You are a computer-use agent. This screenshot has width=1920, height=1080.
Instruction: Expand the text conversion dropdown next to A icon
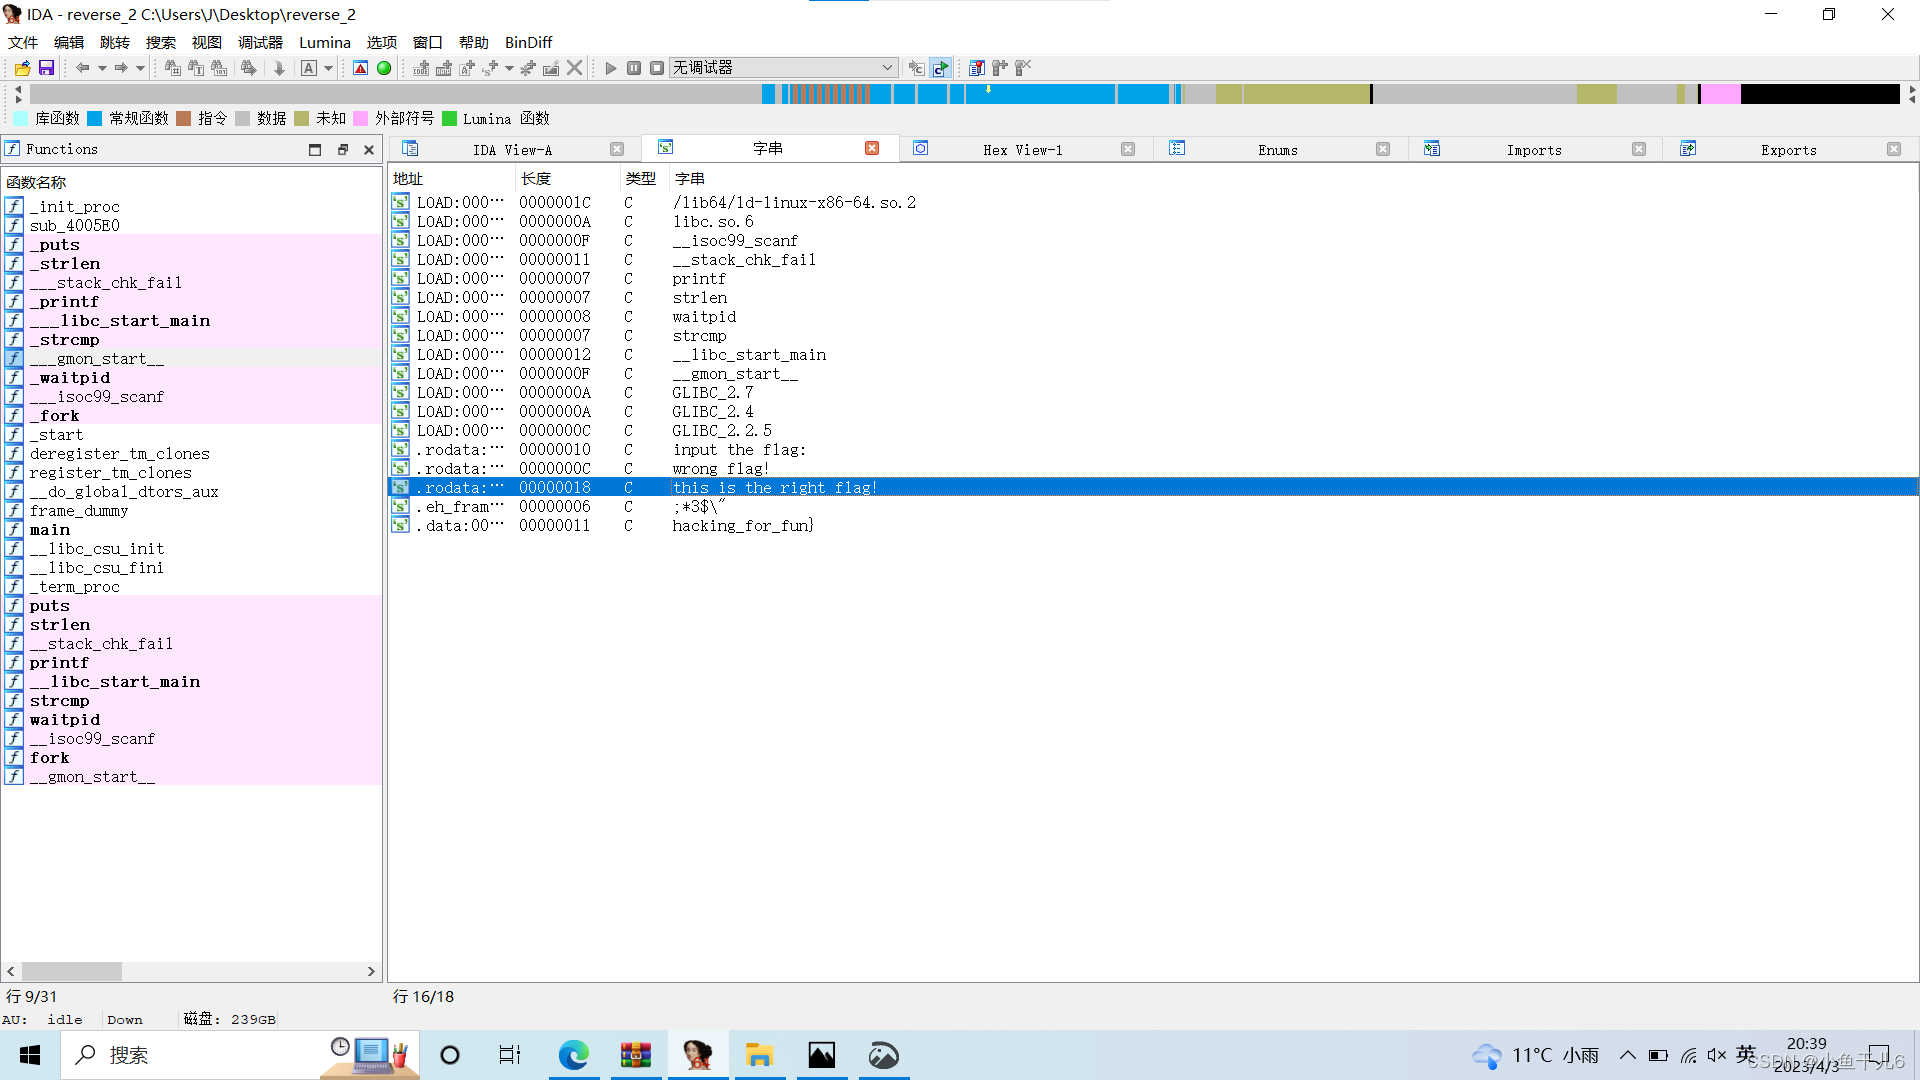(328, 67)
